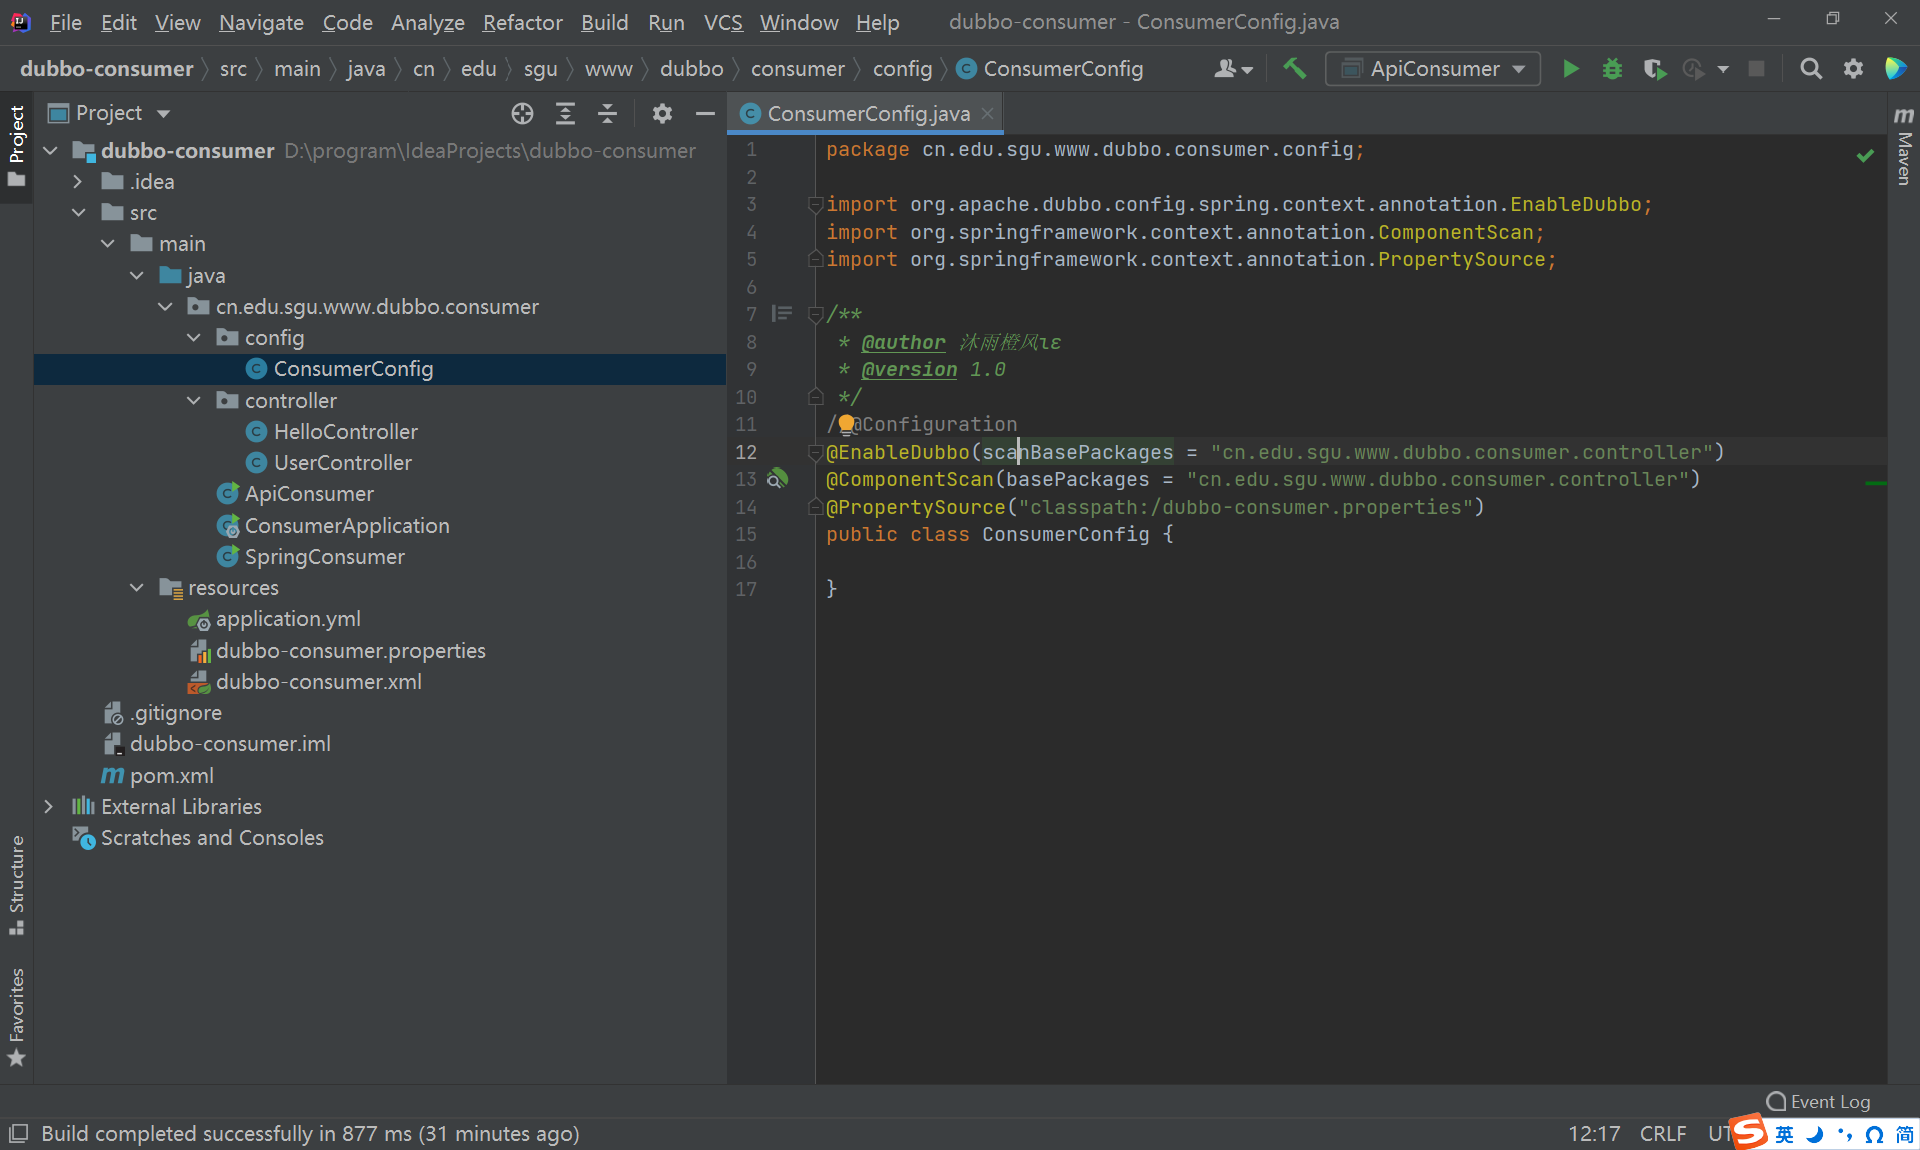This screenshot has height=1150, width=1920.
Task: Toggle moon mode icon in IME bar
Action: pyautogui.click(x=1815, y=1134)
